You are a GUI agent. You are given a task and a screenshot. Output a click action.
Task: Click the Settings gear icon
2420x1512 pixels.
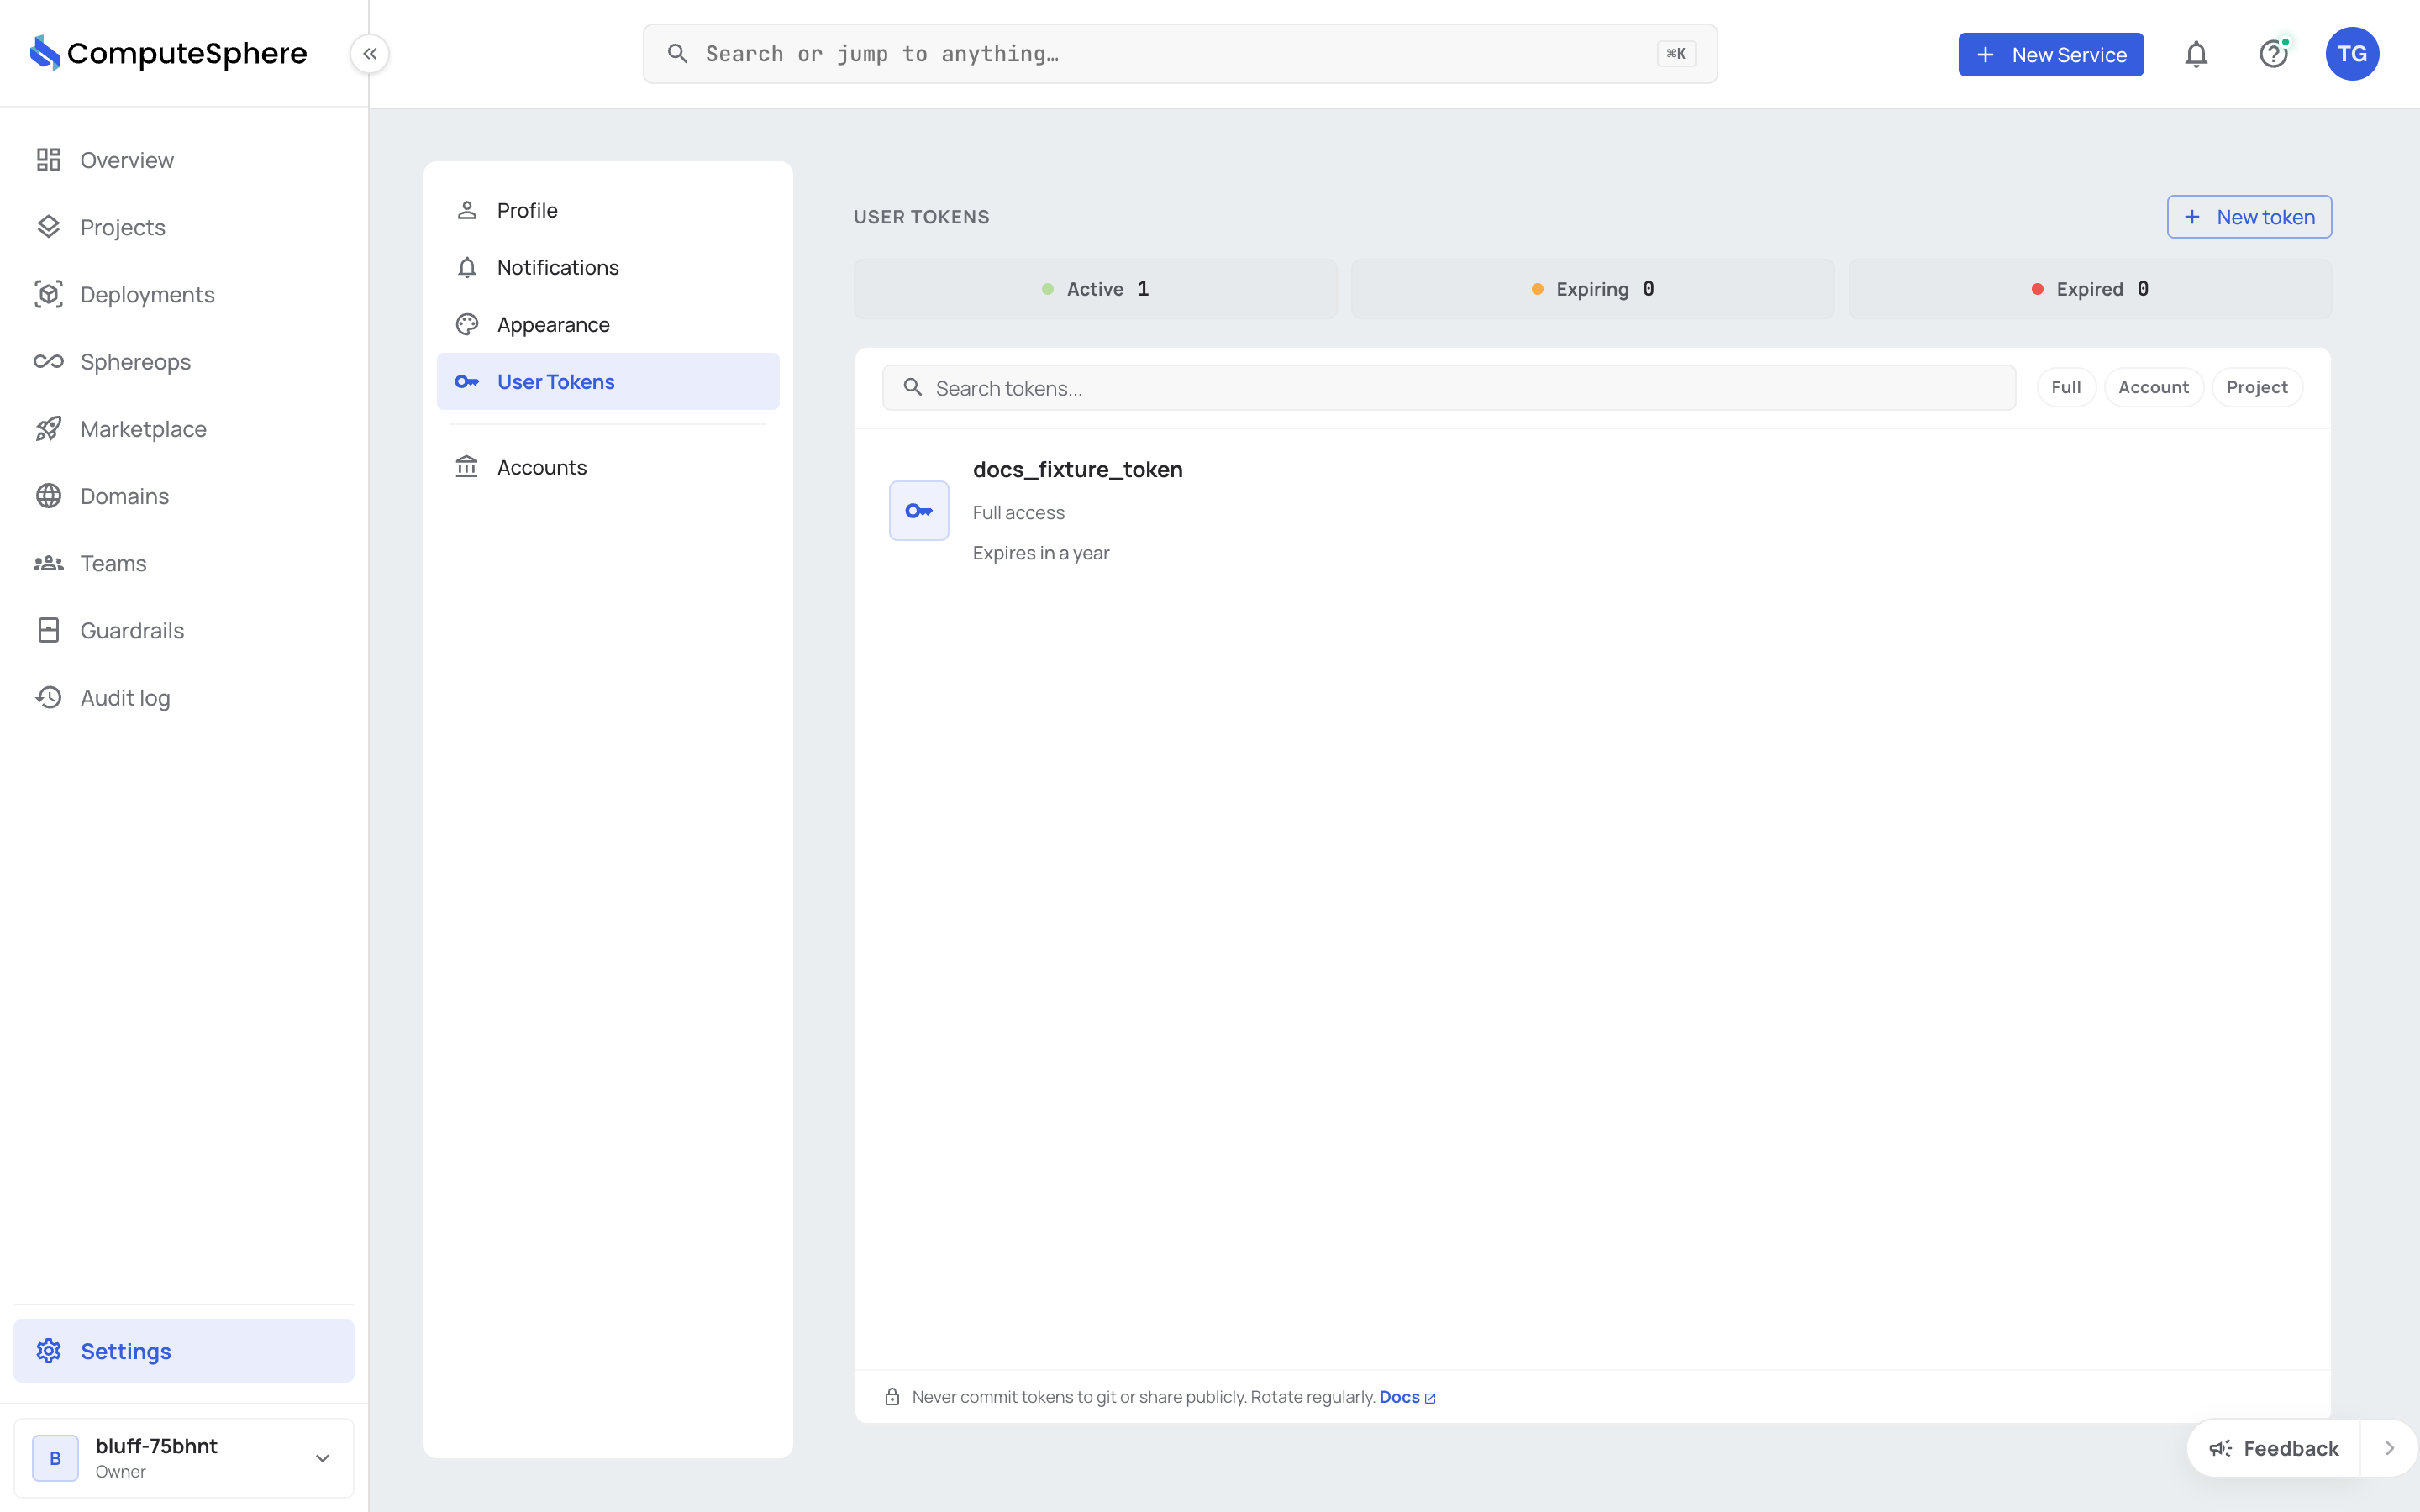point(48,1351)
